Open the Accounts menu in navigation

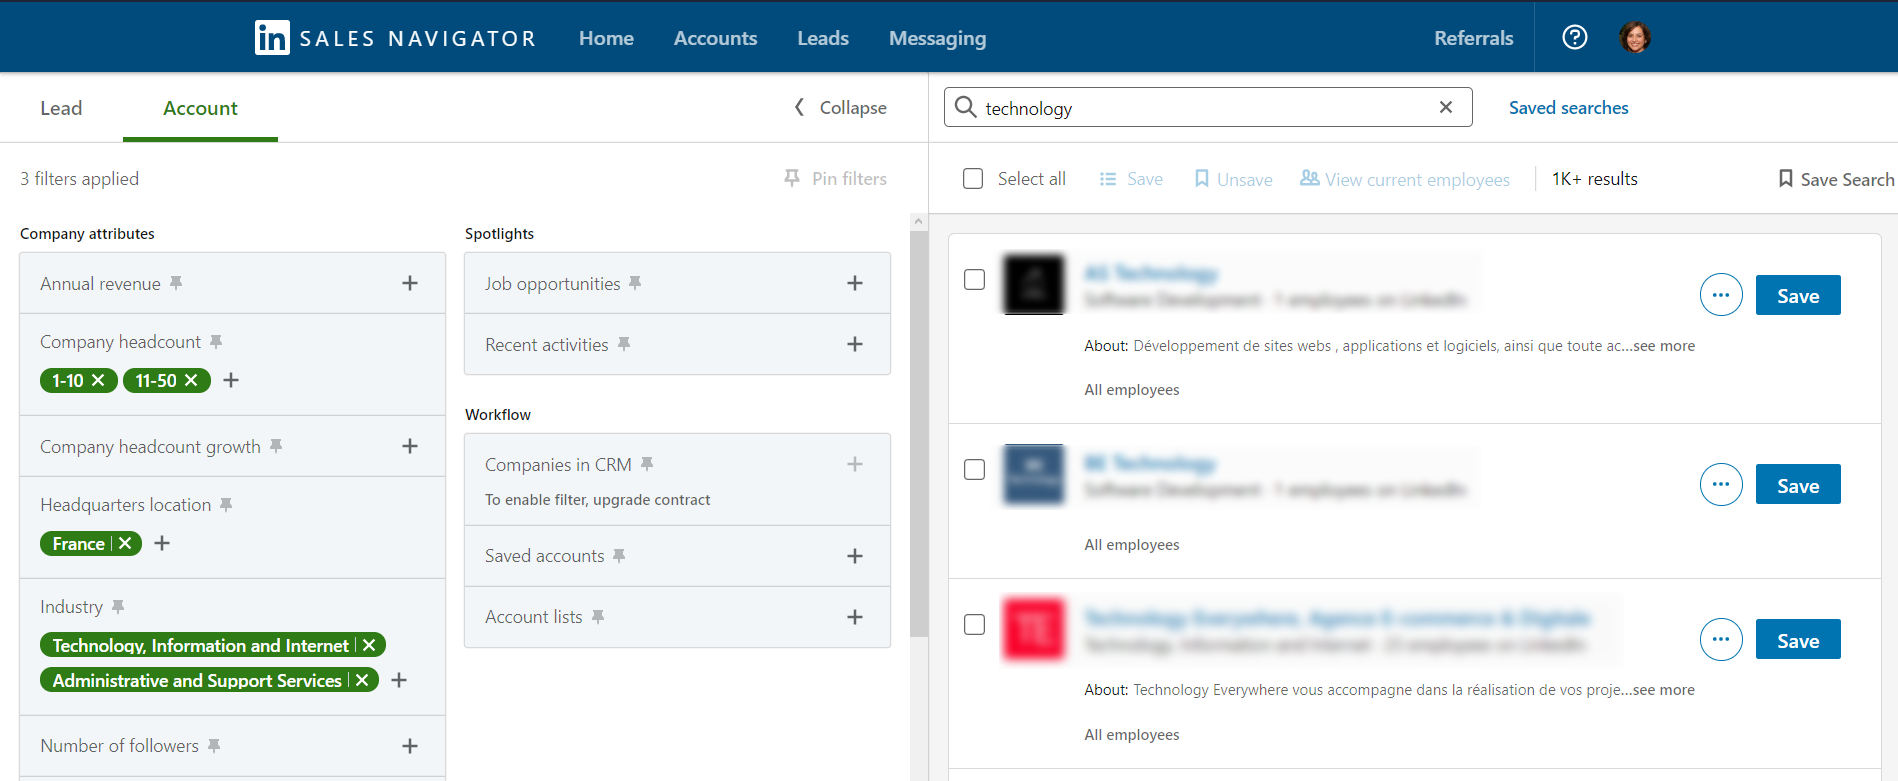(x=715, y=38)
